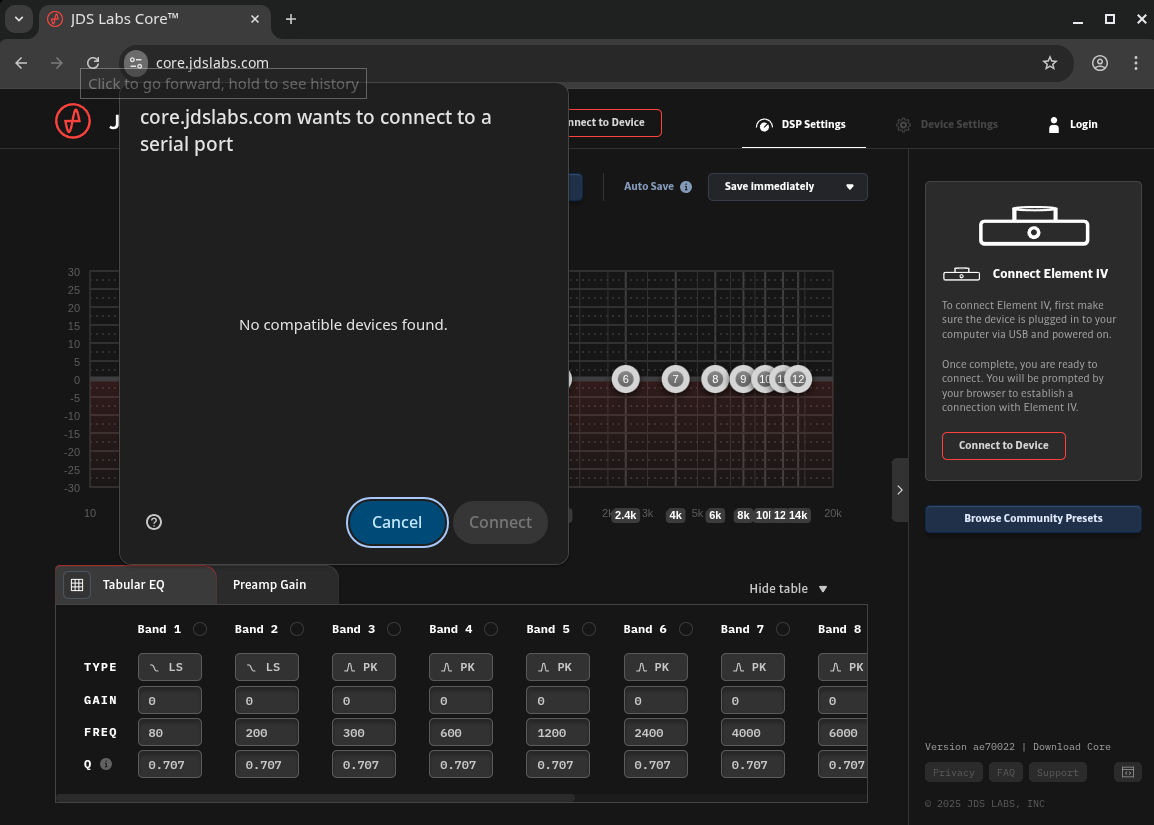The image size is (1154, 825).
Task: View site information icon in address bar
Action: click(136, 63)
